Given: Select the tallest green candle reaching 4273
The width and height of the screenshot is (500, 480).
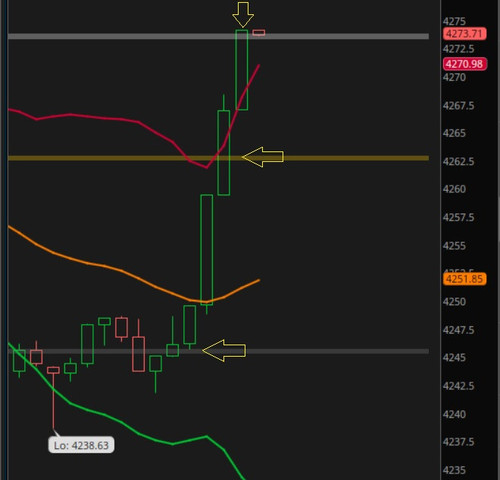Looking at the screenshot, I should (242, 70).
